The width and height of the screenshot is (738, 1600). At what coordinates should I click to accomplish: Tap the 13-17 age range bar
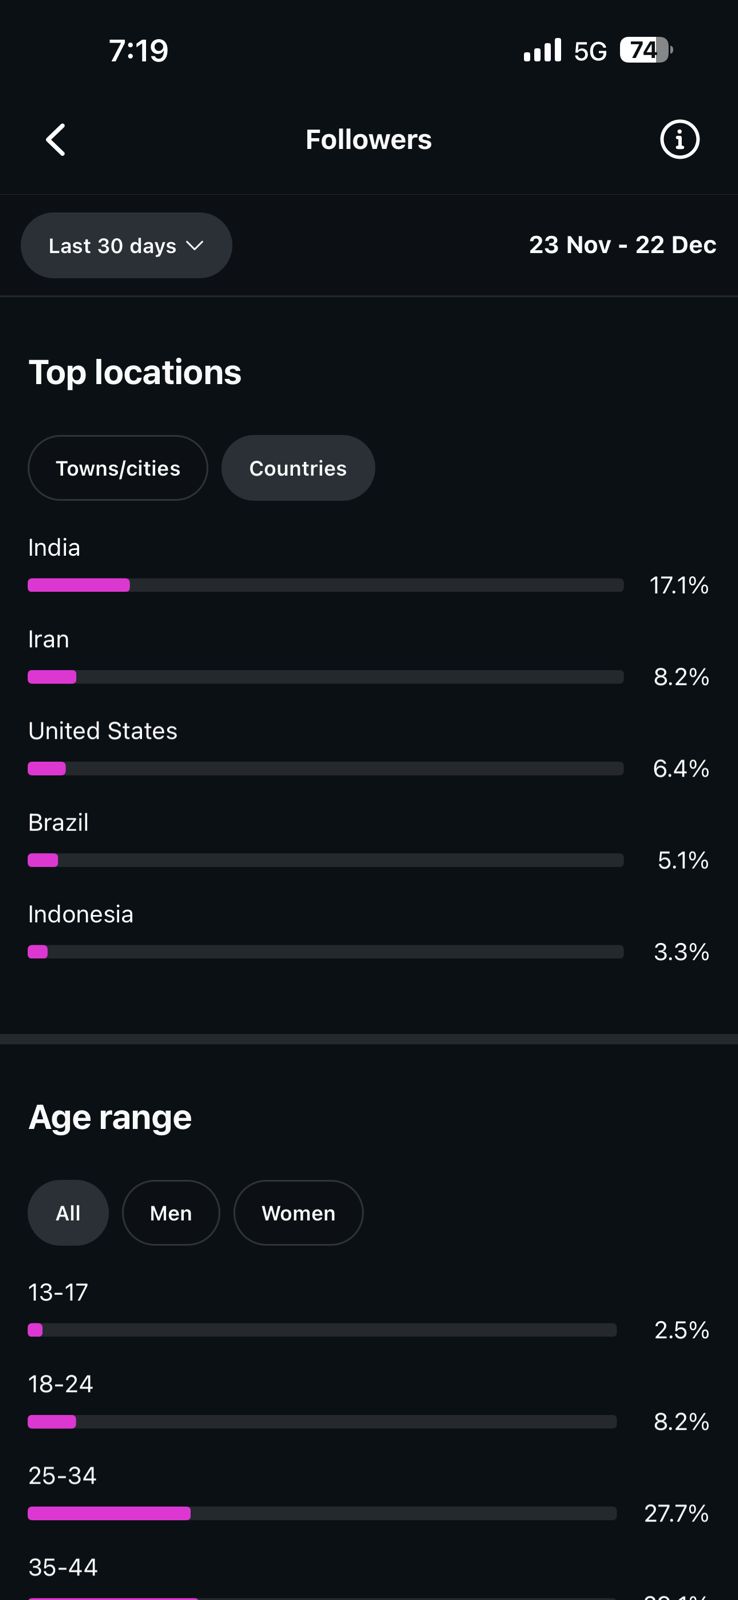pos(322,1330)
